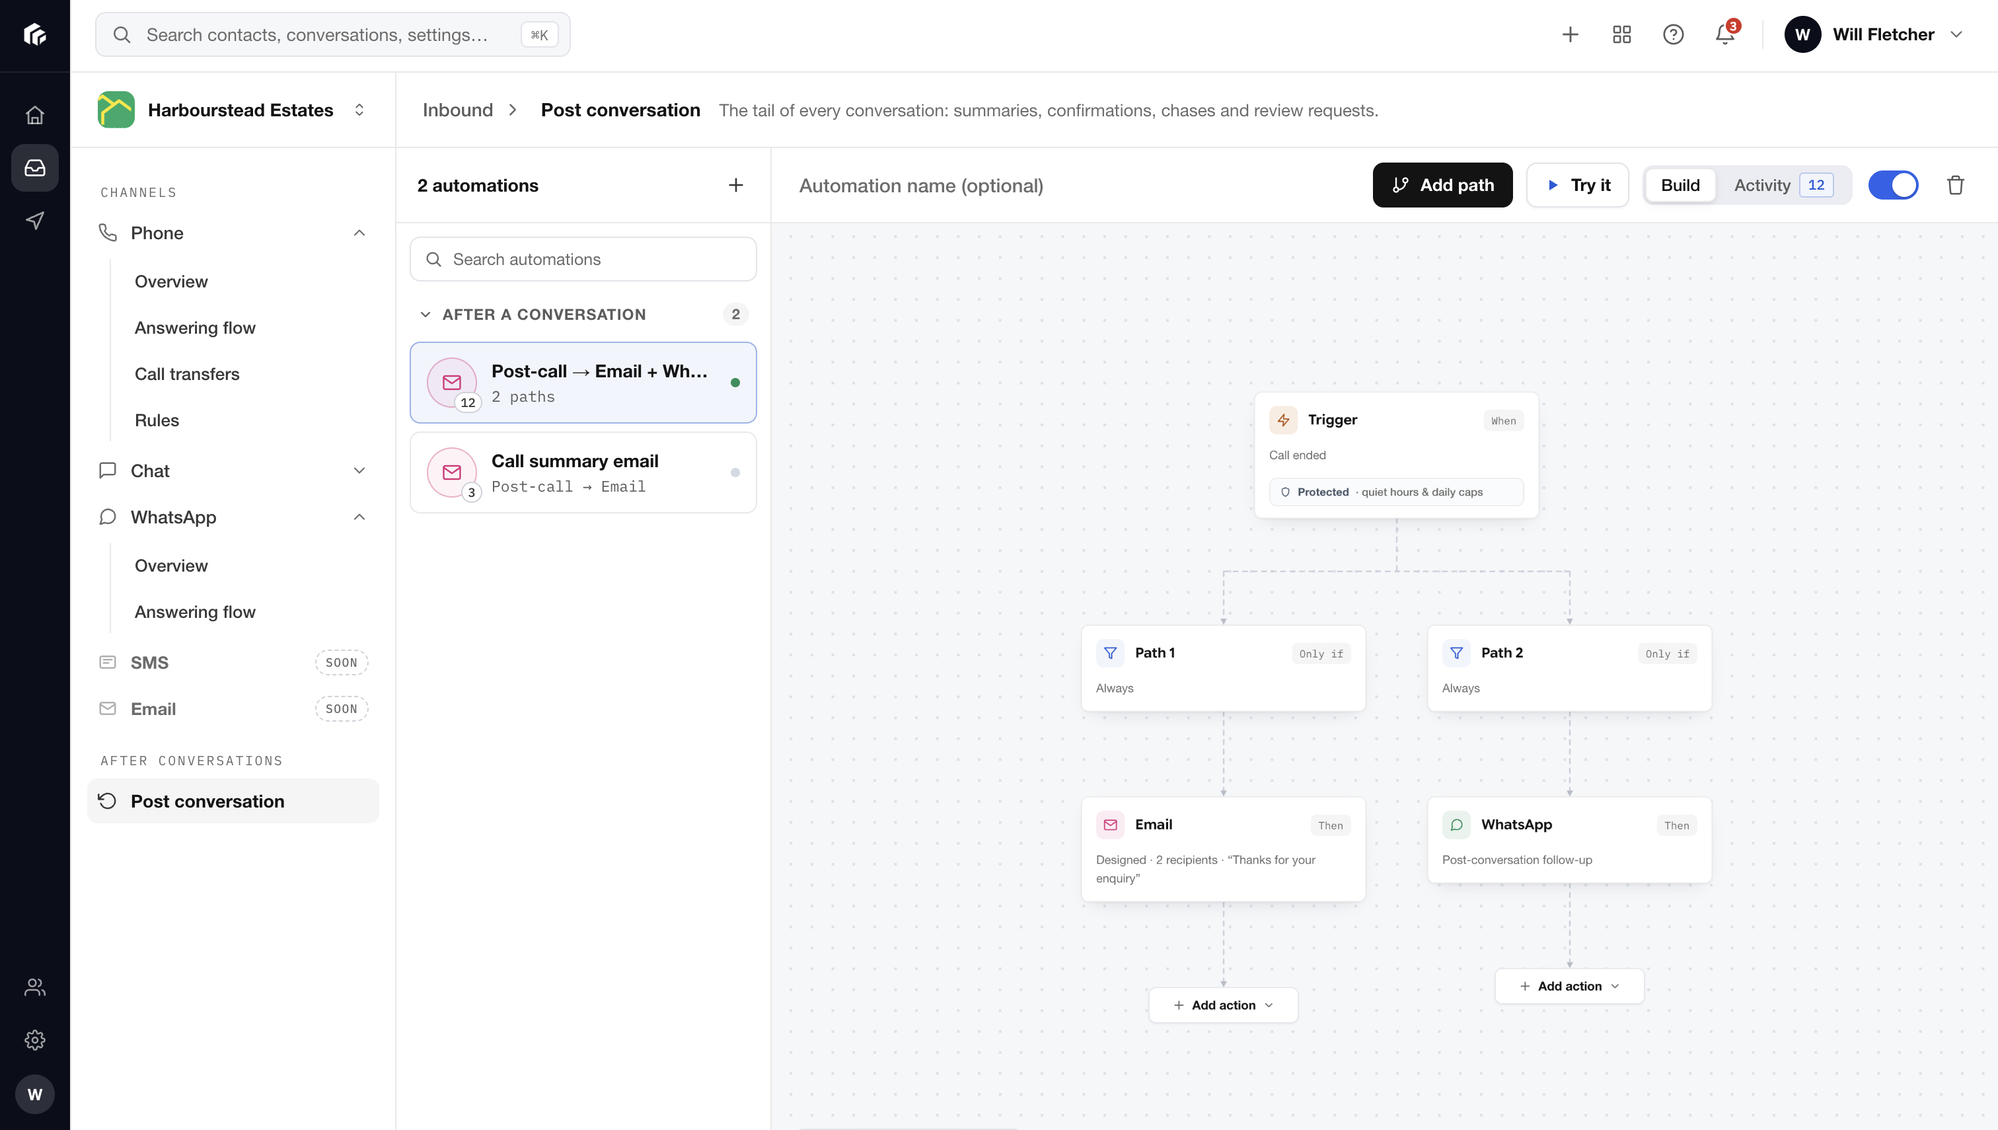Click the Try it button
Image resolution: width=1998 pixels, height=1130 pixels.
(x=1577, y=185)
